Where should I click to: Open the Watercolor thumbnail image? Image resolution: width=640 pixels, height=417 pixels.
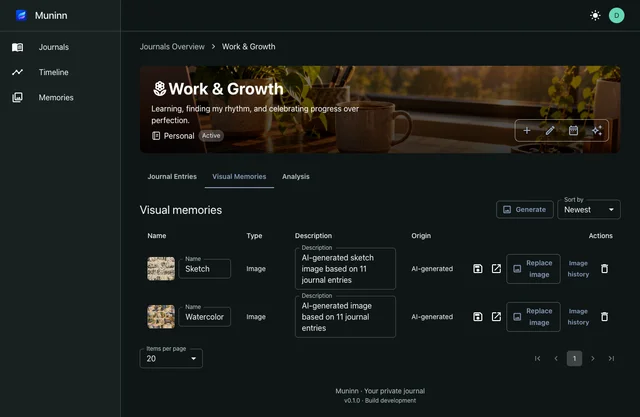coord(161,317)
